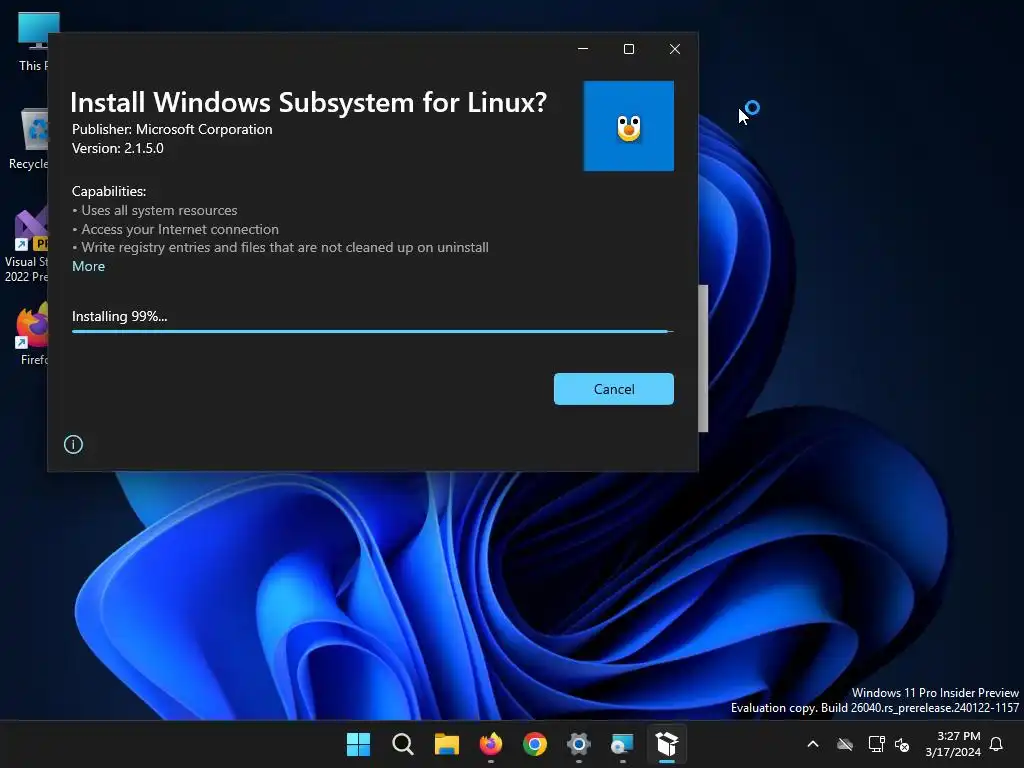Click the Version: 2.1.5.0 text
1024x768 pixels.
118,148
